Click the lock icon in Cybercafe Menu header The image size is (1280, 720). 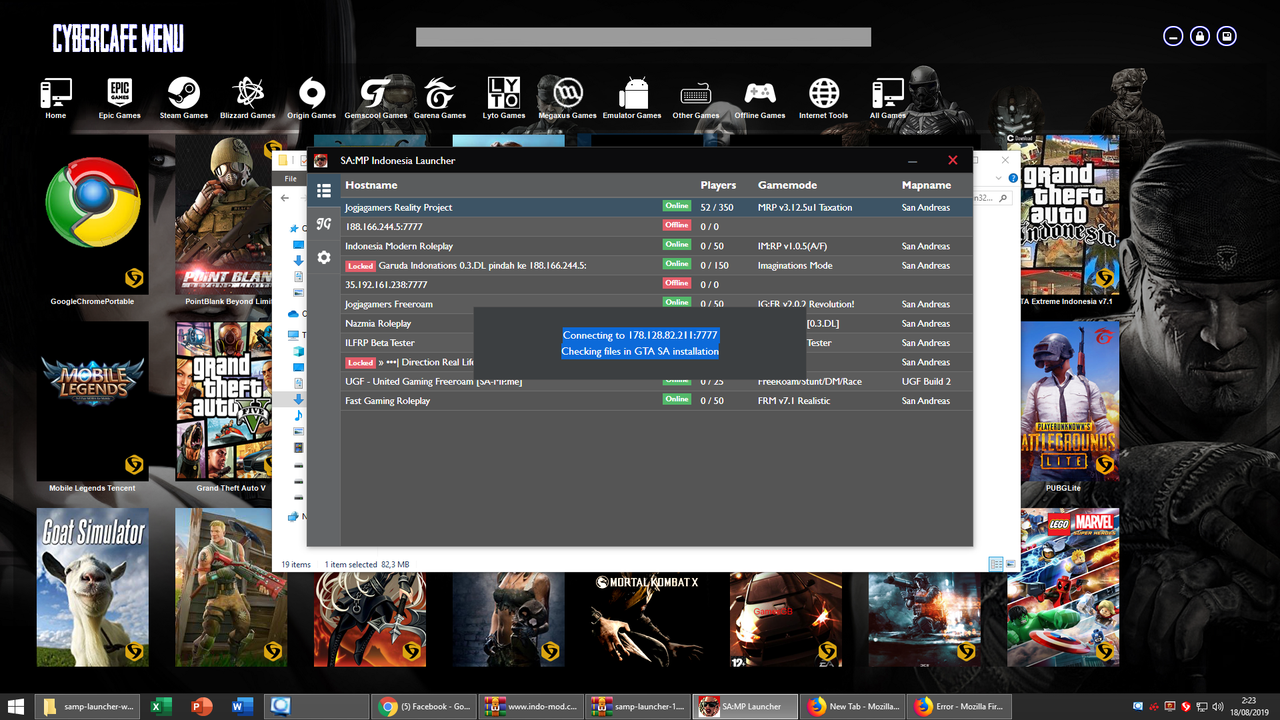click(x=1200, y=36)
